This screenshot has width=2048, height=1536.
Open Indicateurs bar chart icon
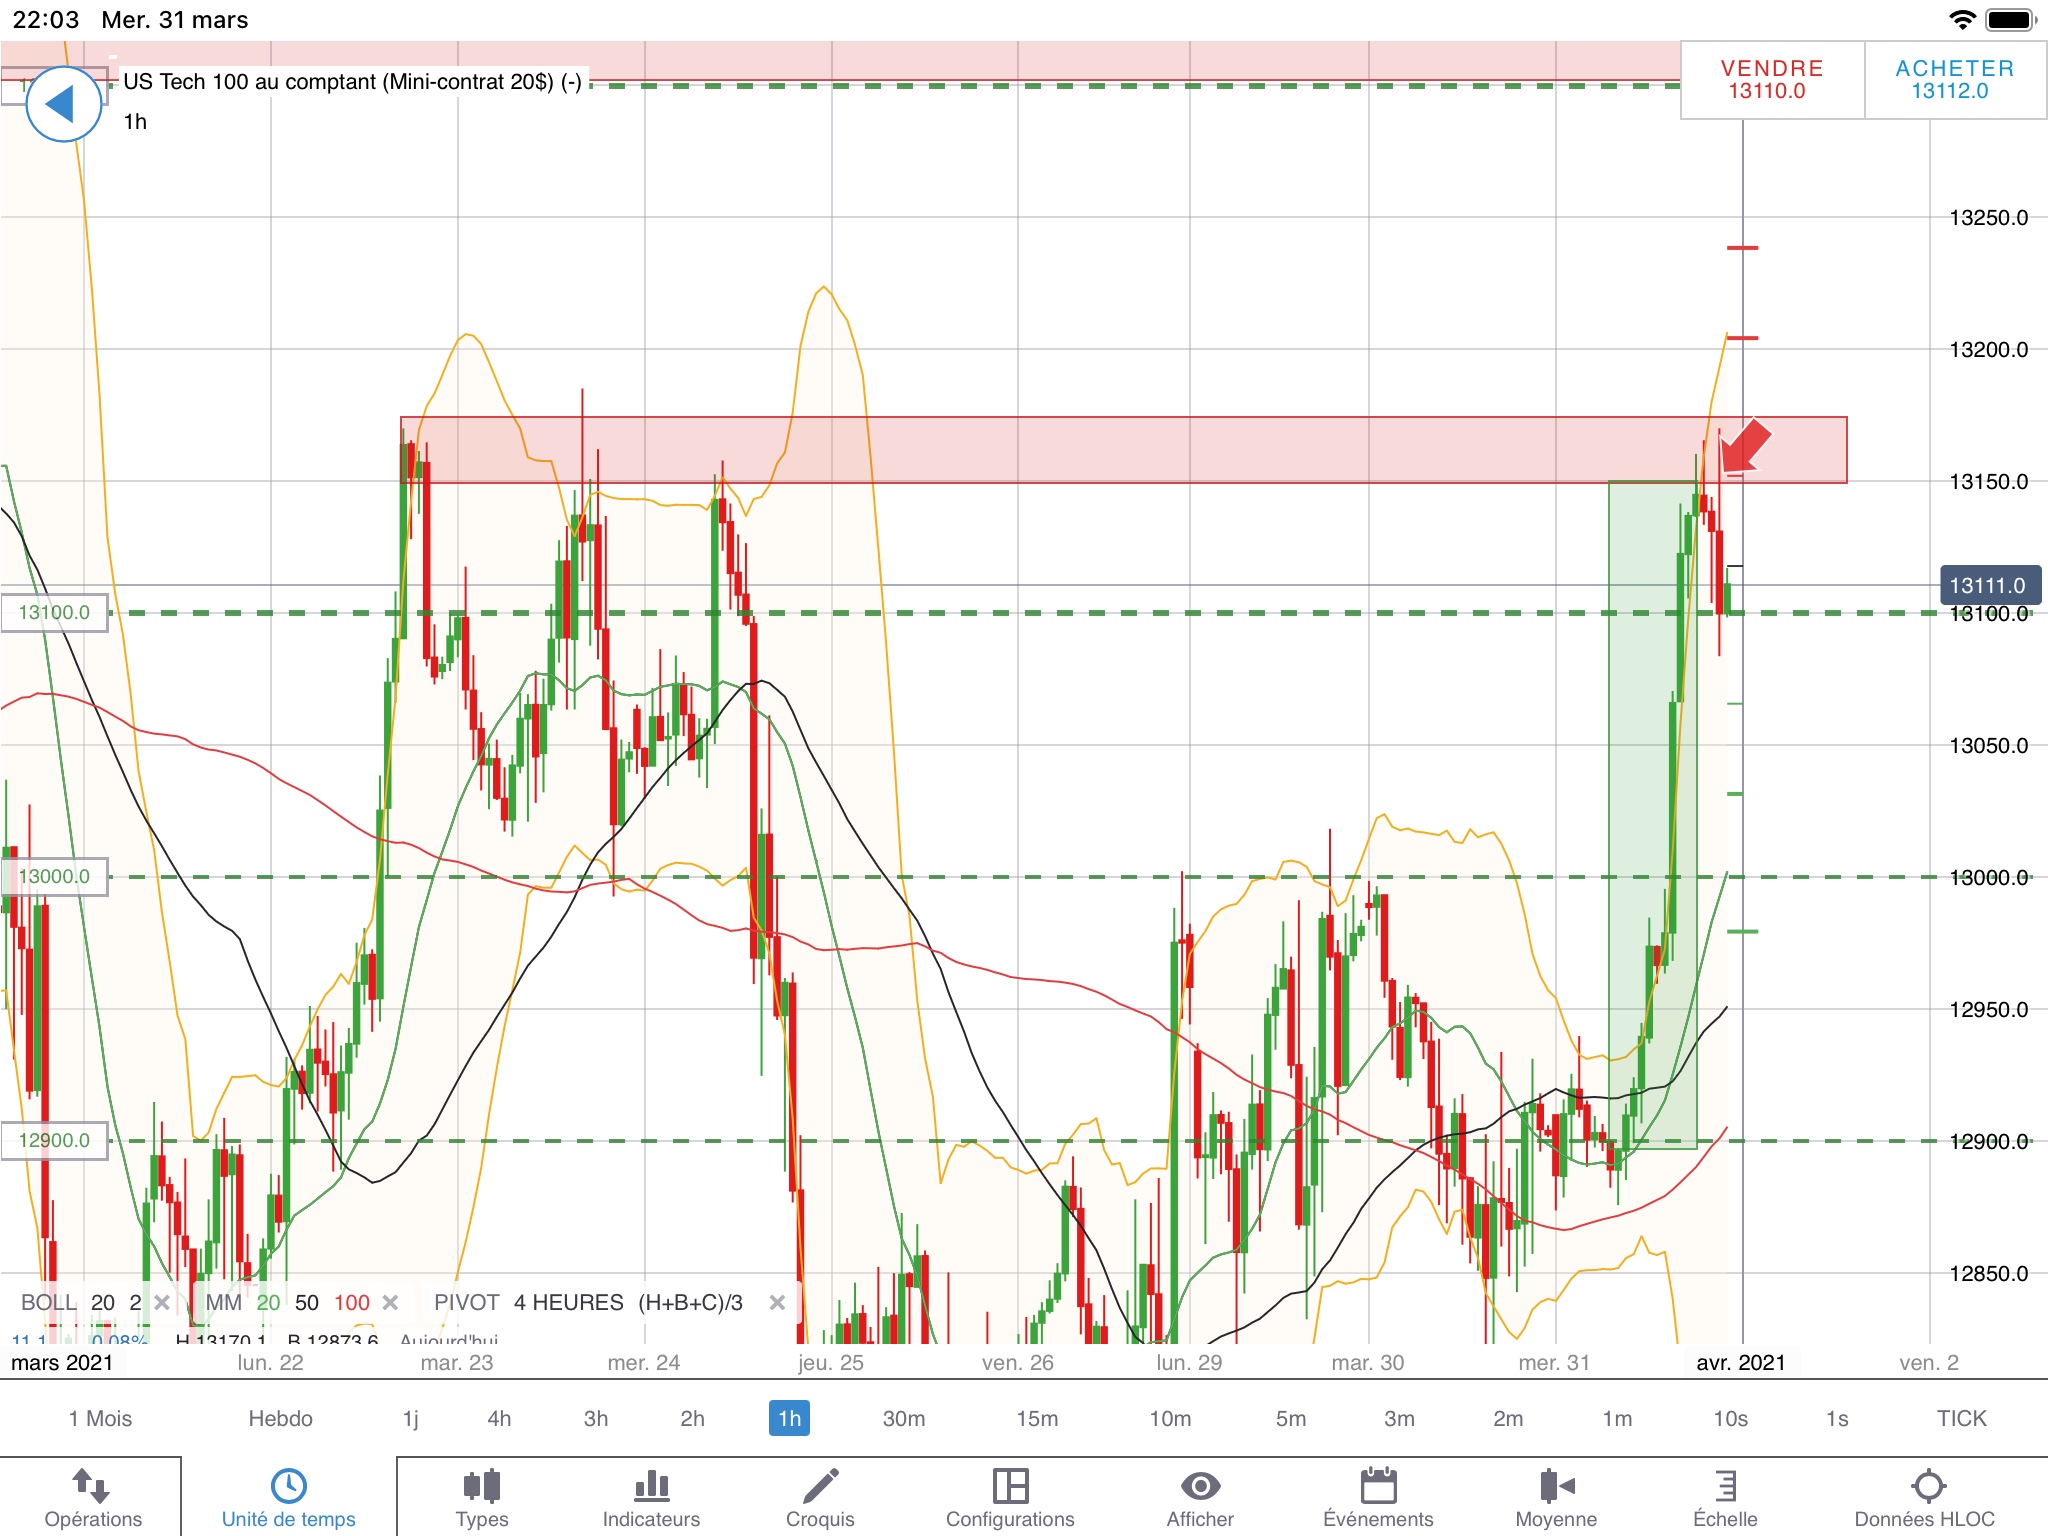tap(651, 1486)
